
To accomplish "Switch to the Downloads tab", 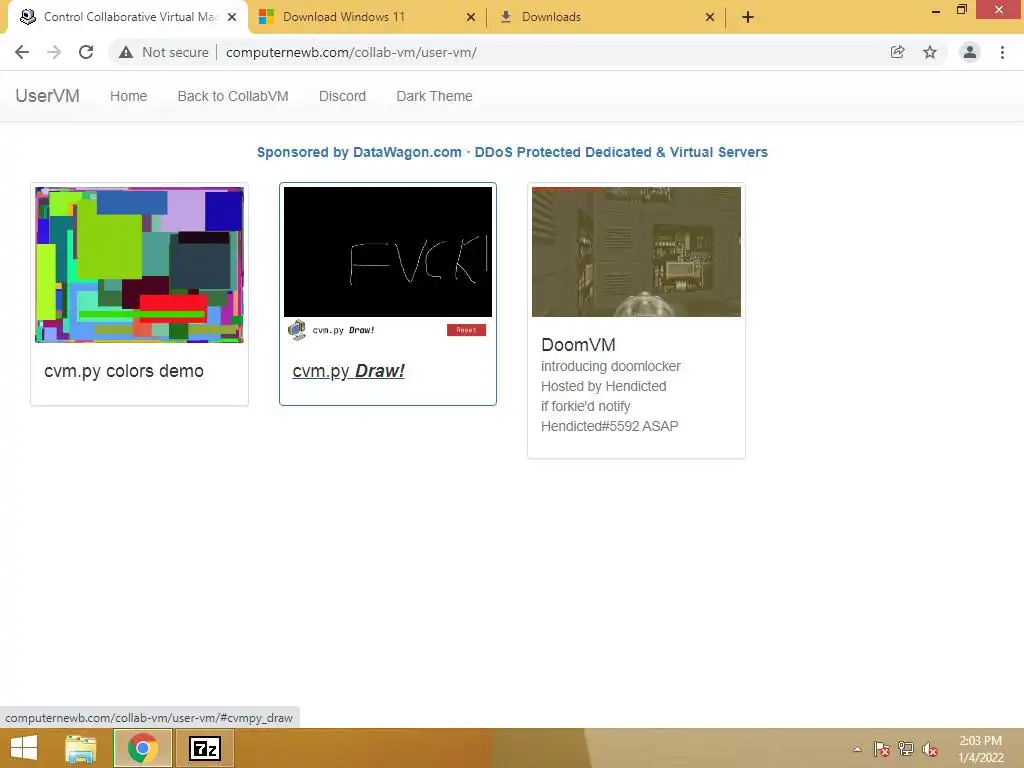I will point(606,17).
